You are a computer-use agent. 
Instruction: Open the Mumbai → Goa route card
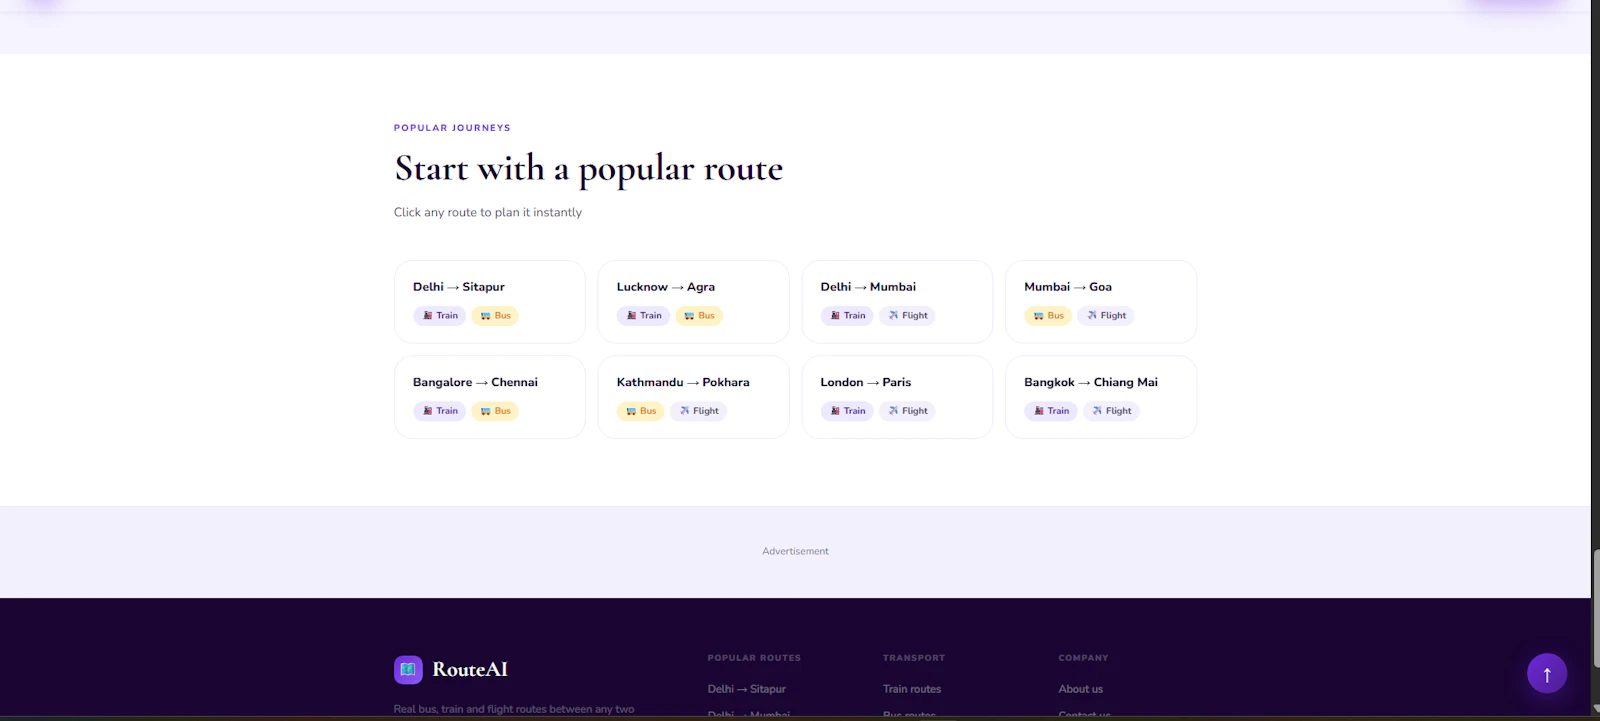1101,302
